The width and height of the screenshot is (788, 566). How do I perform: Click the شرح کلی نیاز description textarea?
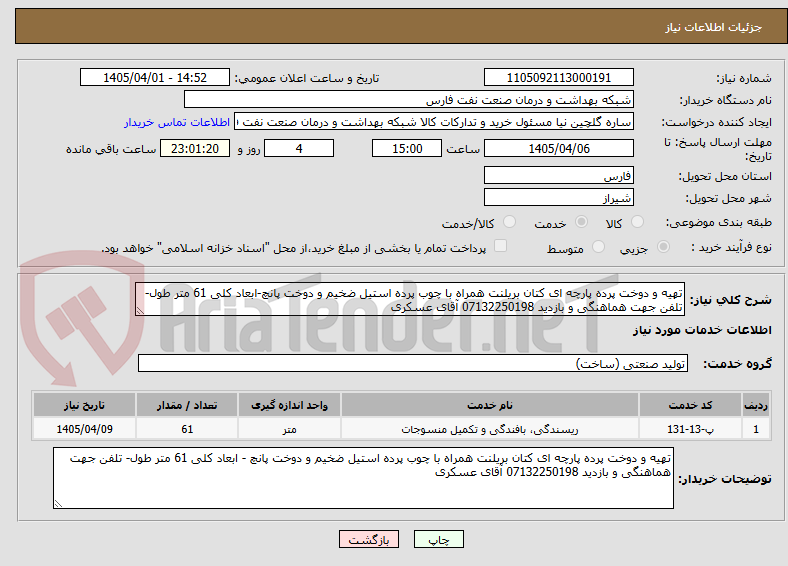pyautogui.click(x=410, y=300)
